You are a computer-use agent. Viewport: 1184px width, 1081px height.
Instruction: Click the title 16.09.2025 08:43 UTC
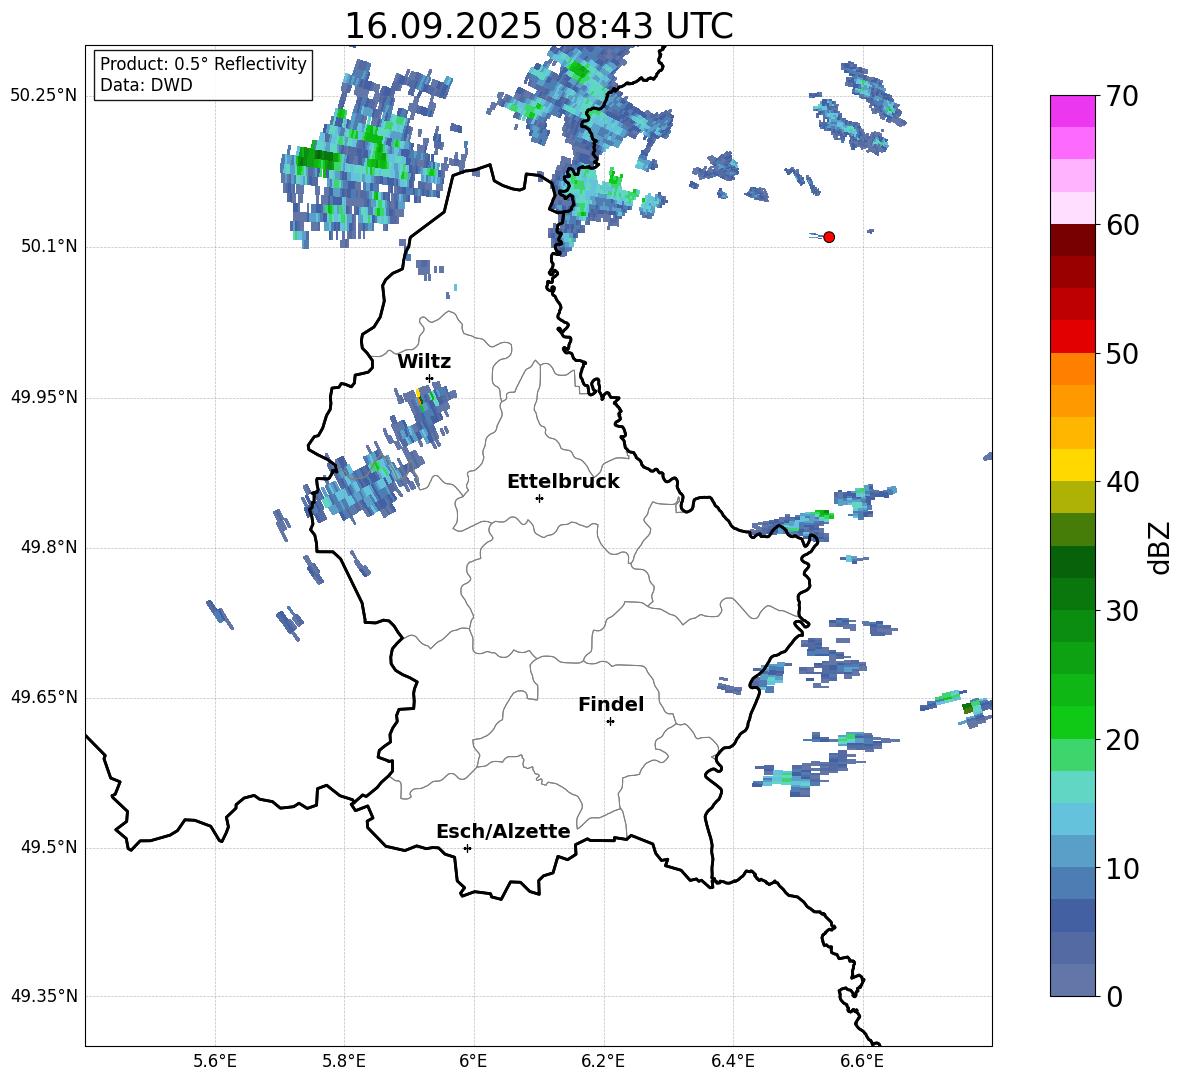(538, 26)
